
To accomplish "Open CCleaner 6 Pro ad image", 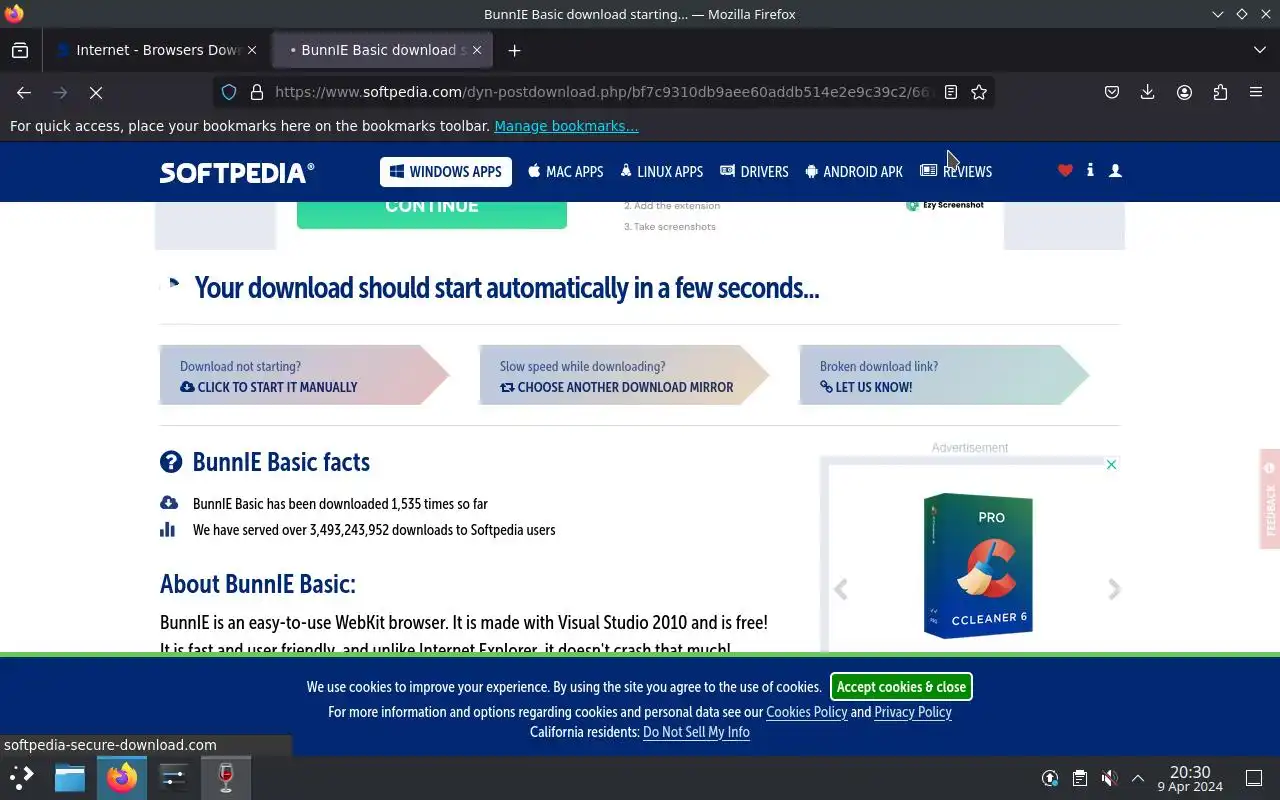I will tap(978, 565).
